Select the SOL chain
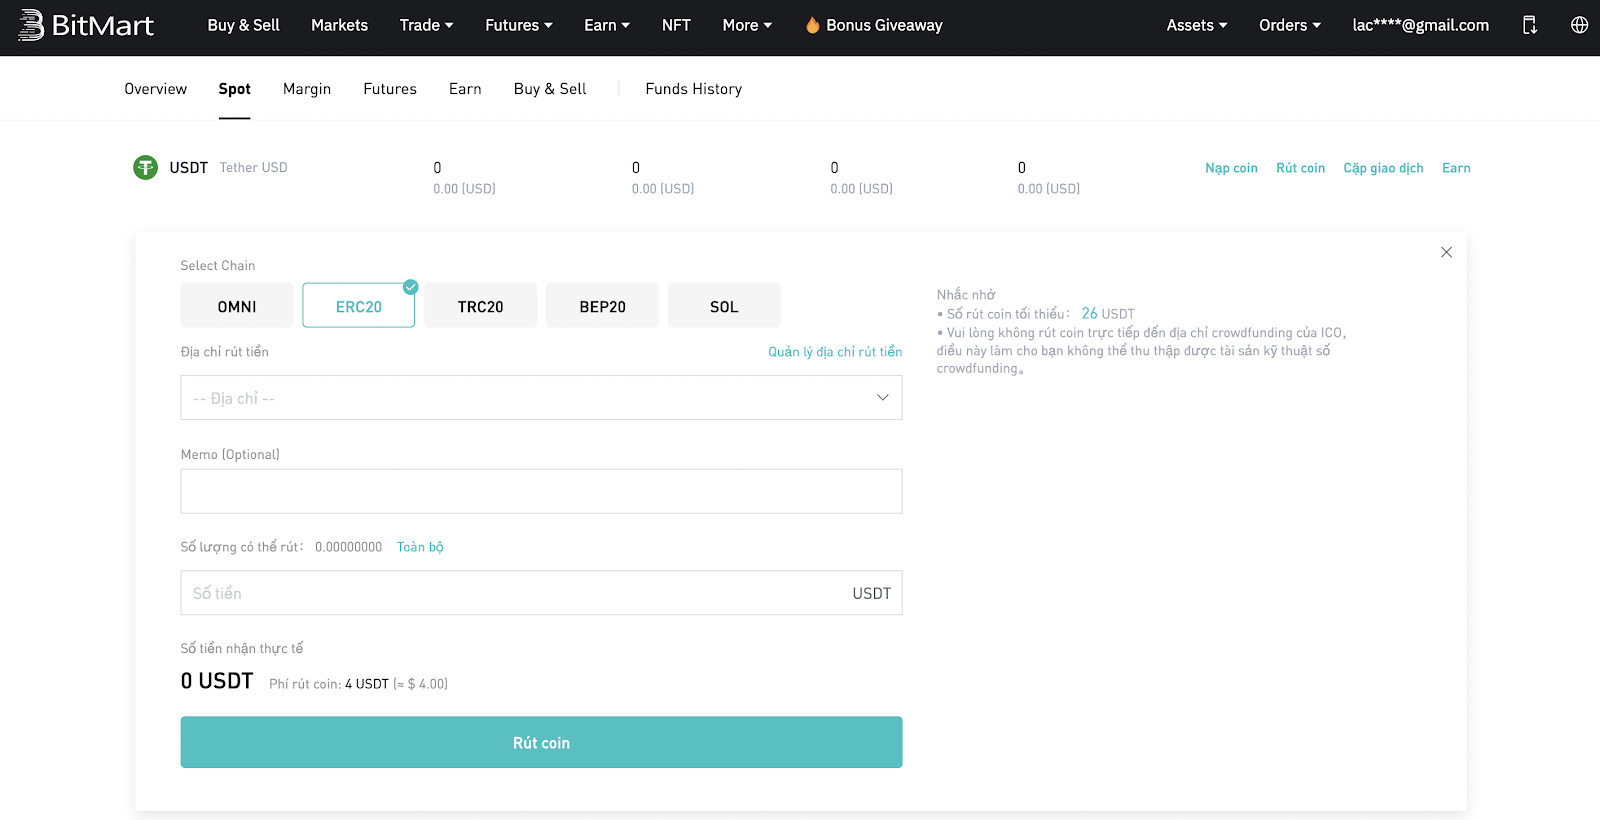 724,306
